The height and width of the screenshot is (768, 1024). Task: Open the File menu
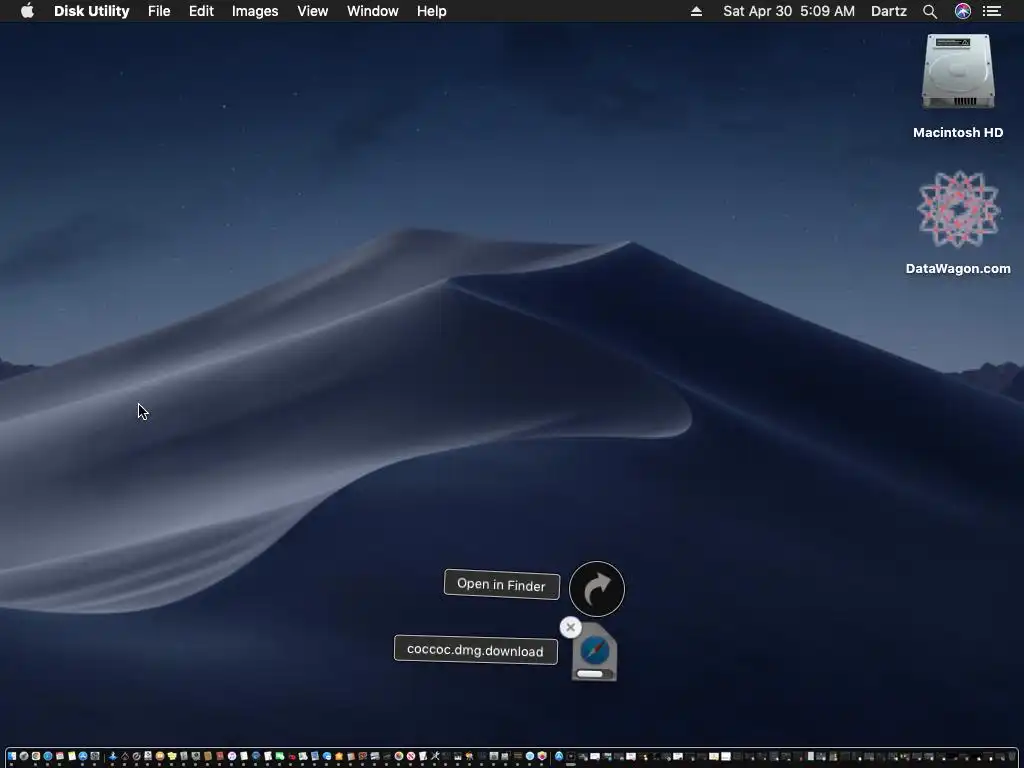[159, 11]
